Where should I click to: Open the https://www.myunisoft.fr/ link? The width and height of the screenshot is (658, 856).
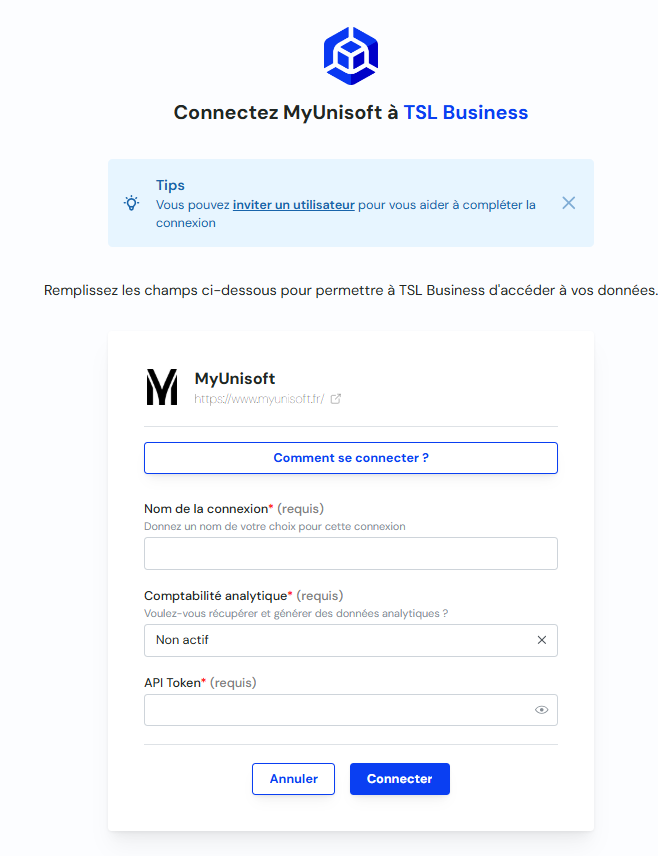point(260,399)
